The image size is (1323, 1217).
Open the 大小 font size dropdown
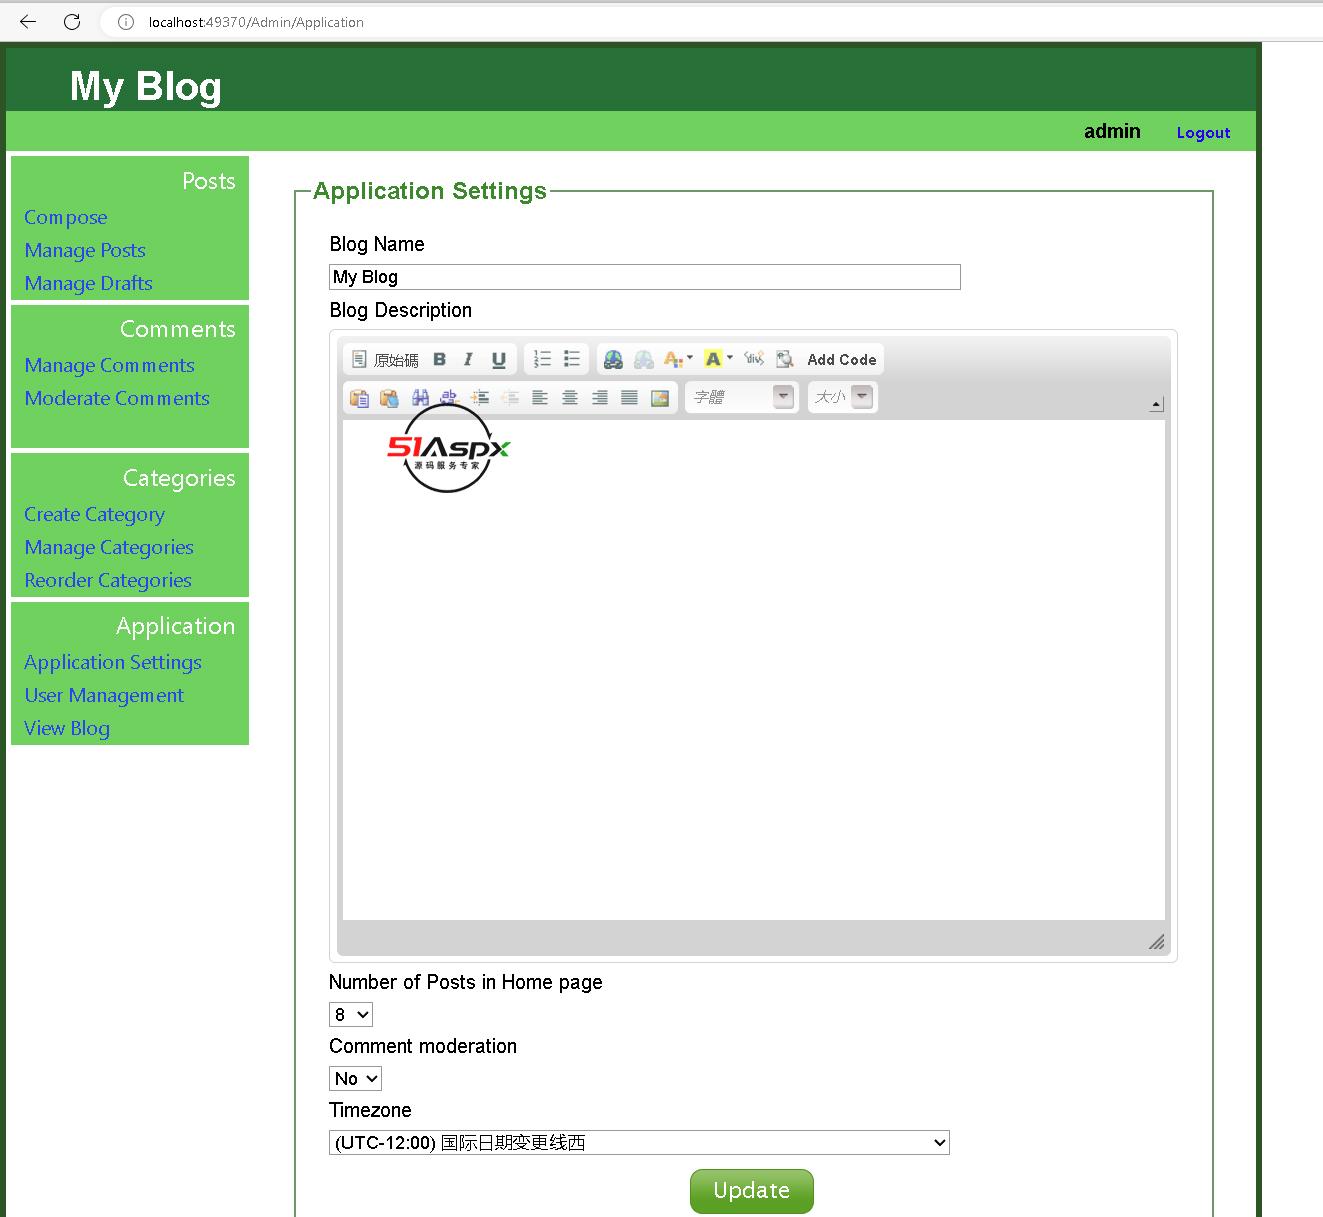(x=843, y=397)
